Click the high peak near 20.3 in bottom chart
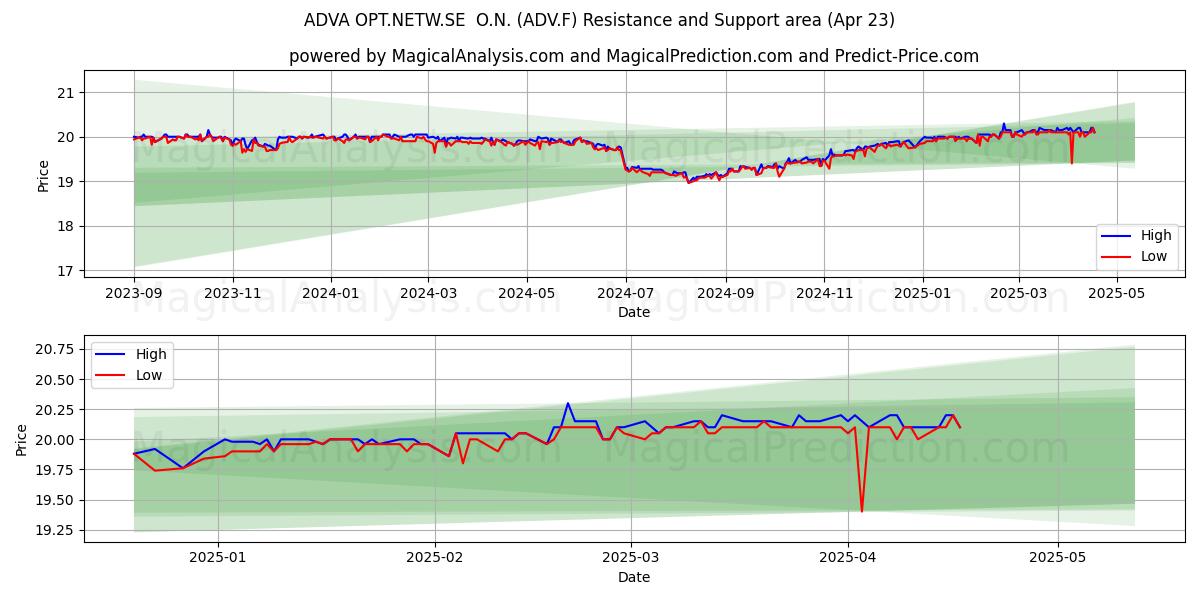Viewport: 1200px width, 600px height. [568, 404]
